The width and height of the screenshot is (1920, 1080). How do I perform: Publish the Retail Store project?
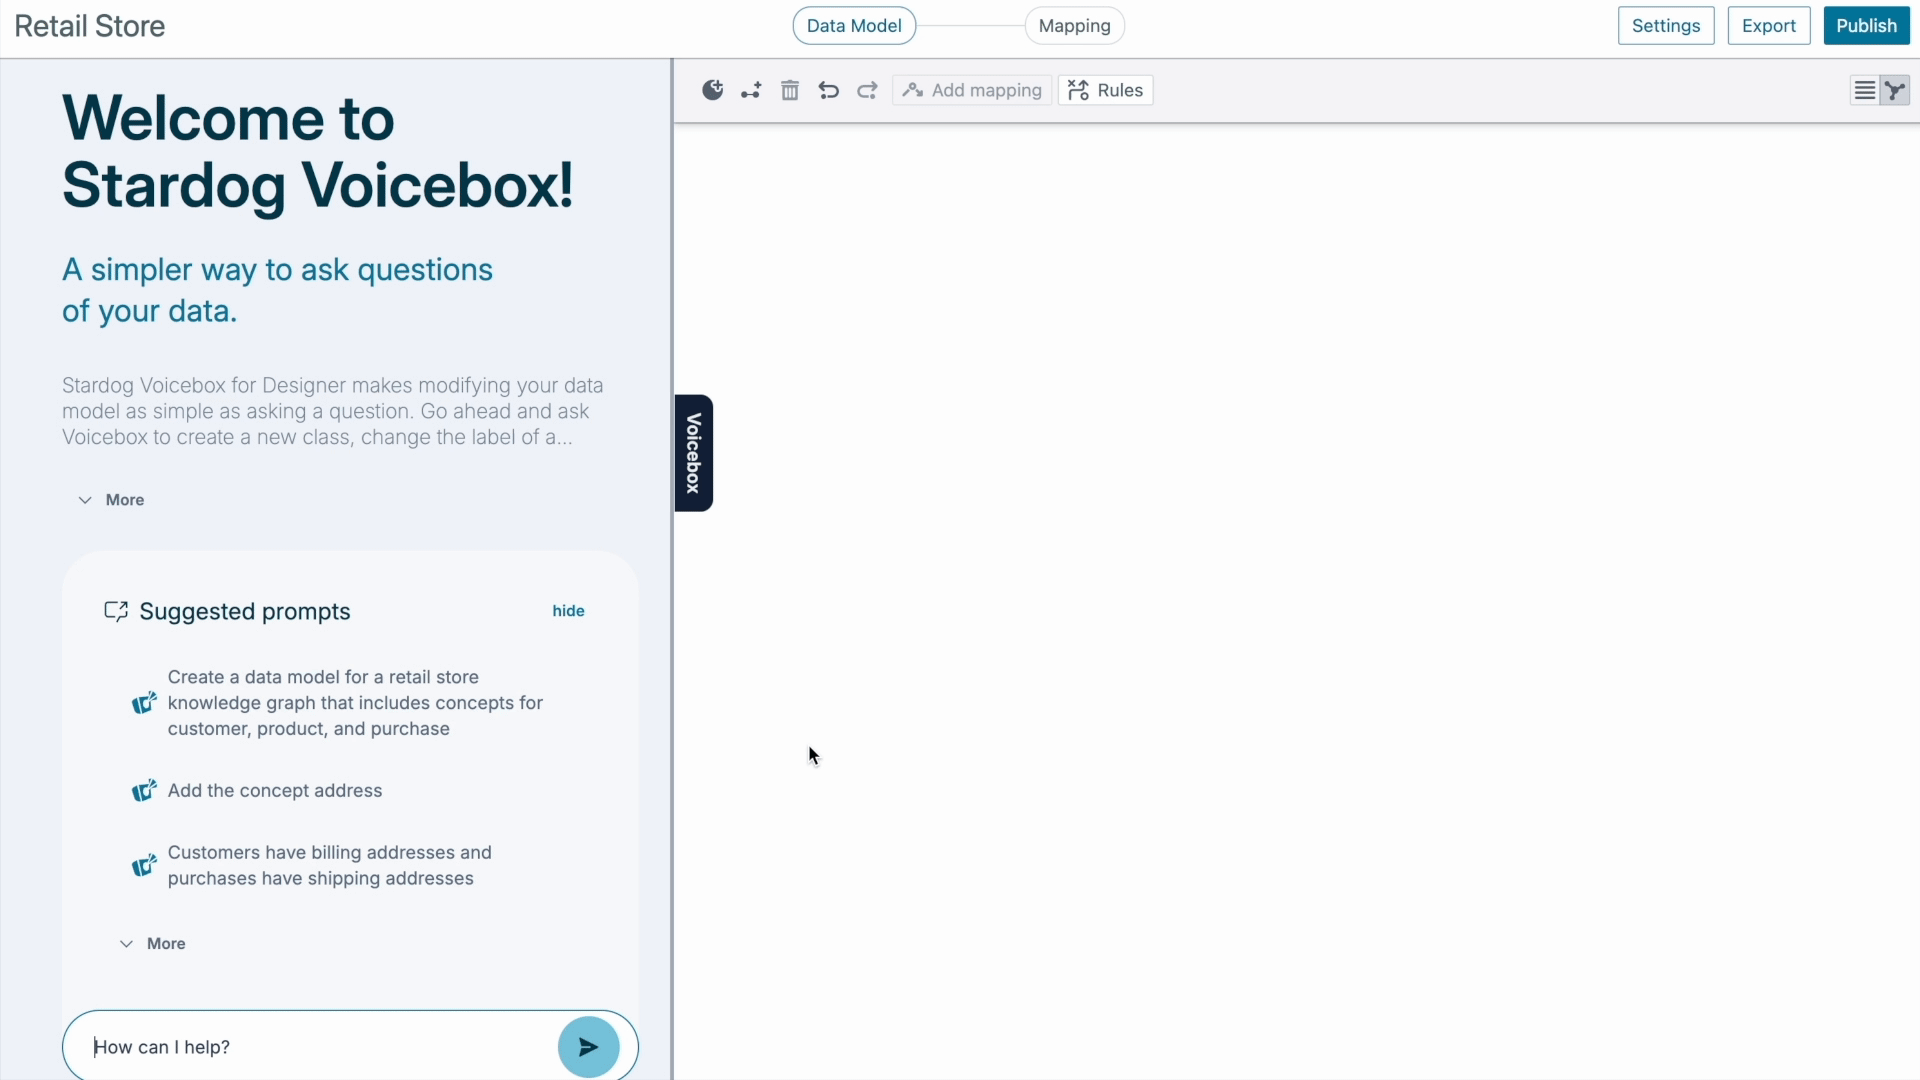(x=1866, y=26)
